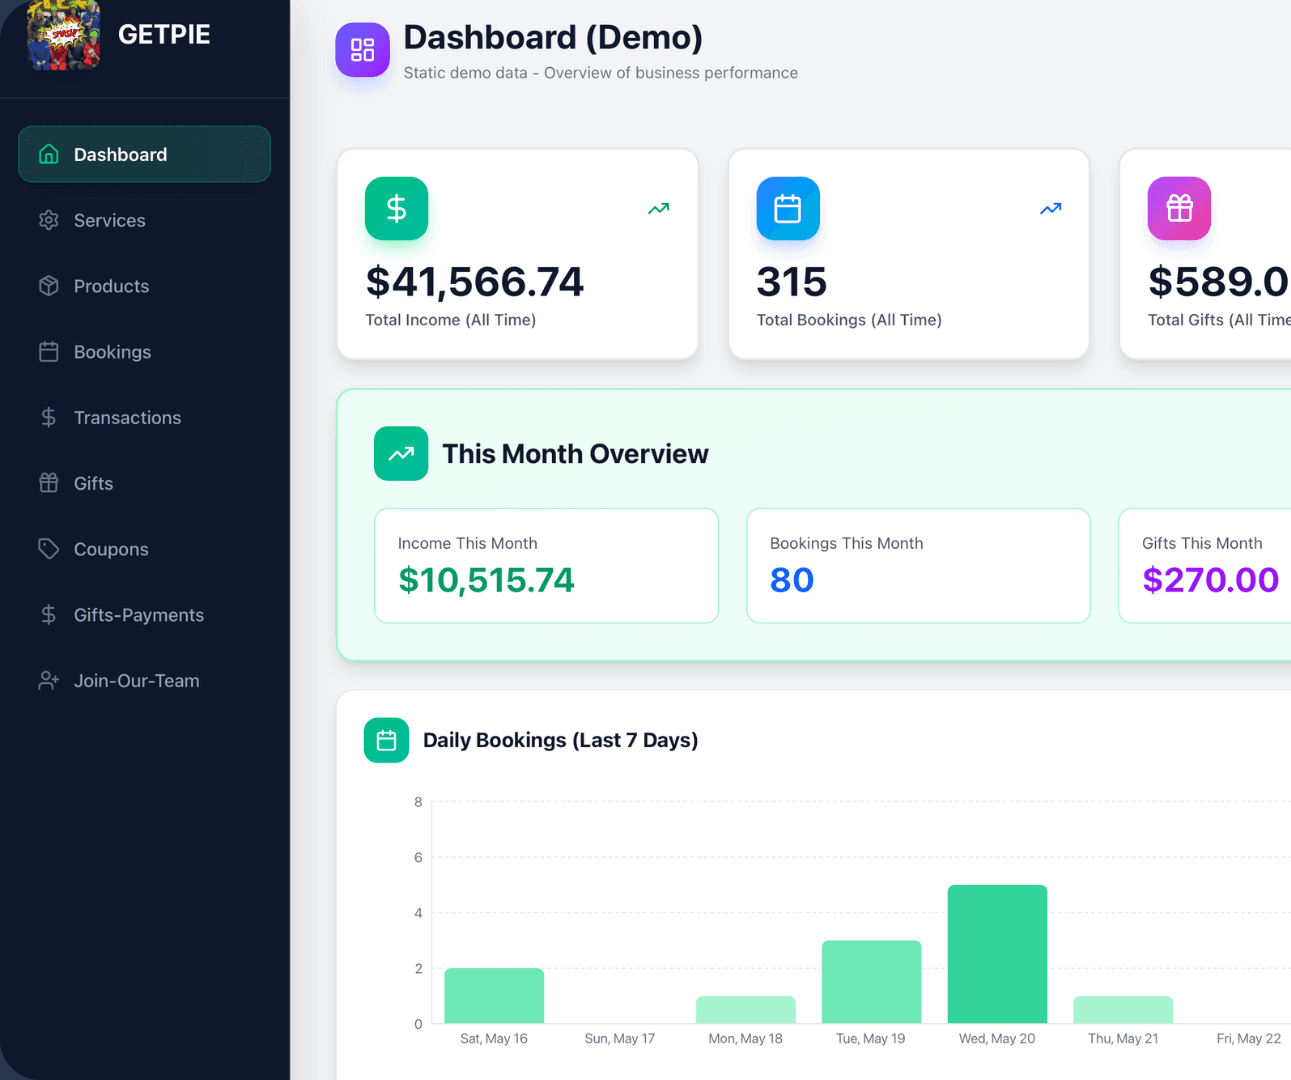Go to Gifts-Payments
1291x1080 pixels.
click(144, 615)
